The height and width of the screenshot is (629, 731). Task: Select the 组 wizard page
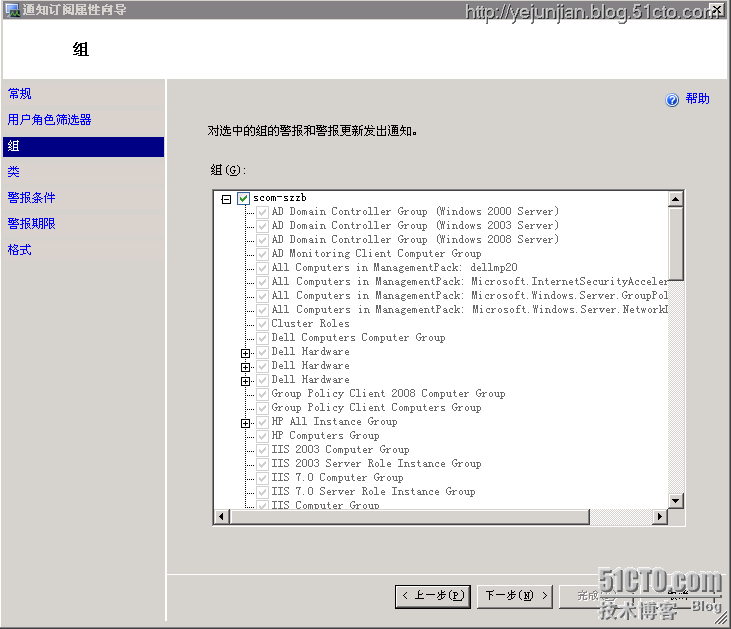[83, 146]
